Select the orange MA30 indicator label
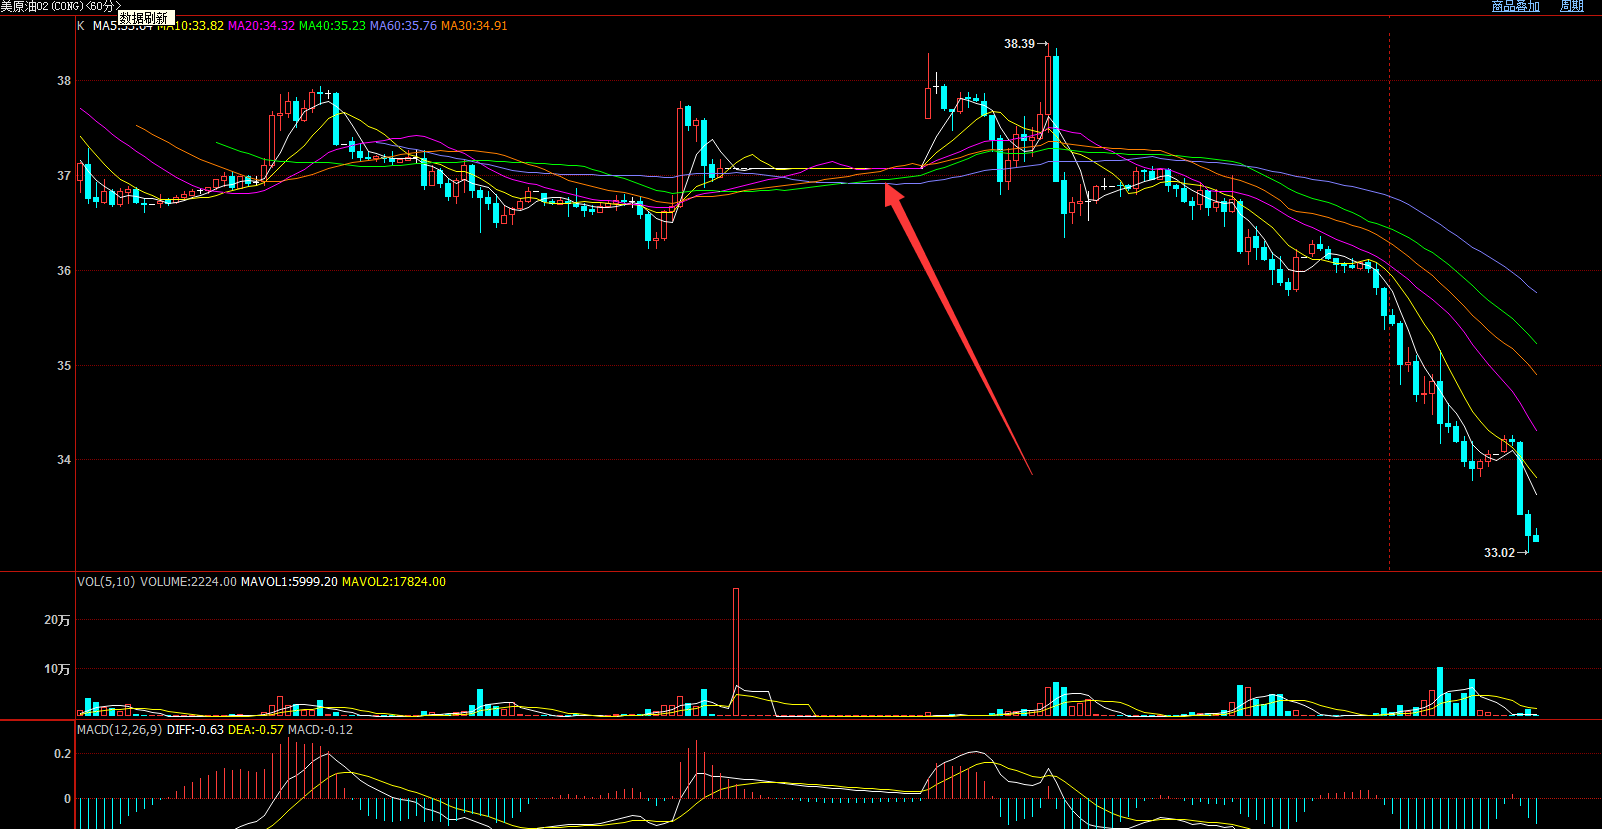Viewport: 1602px width, 829px height. coord(474,26)
